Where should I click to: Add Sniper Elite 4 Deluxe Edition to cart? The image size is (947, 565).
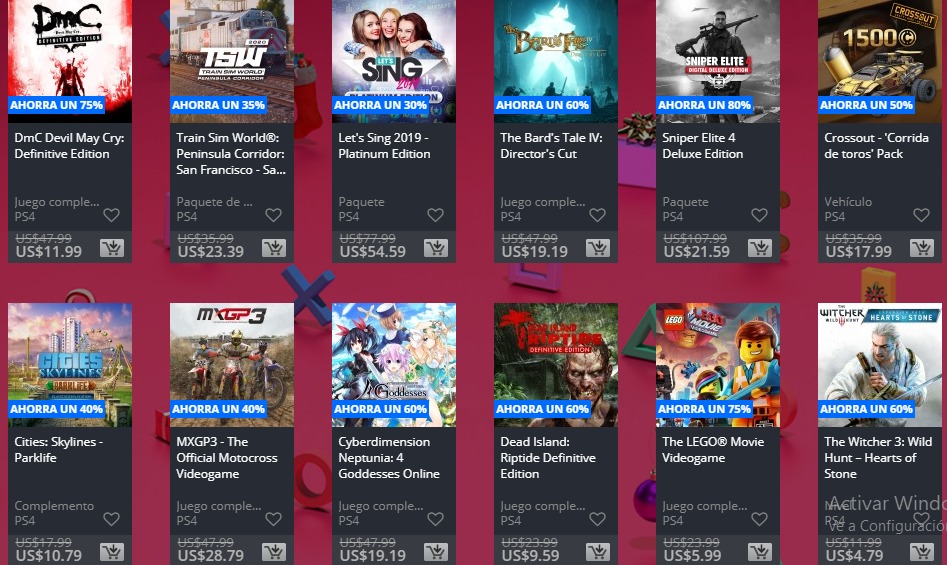(759, 247)
